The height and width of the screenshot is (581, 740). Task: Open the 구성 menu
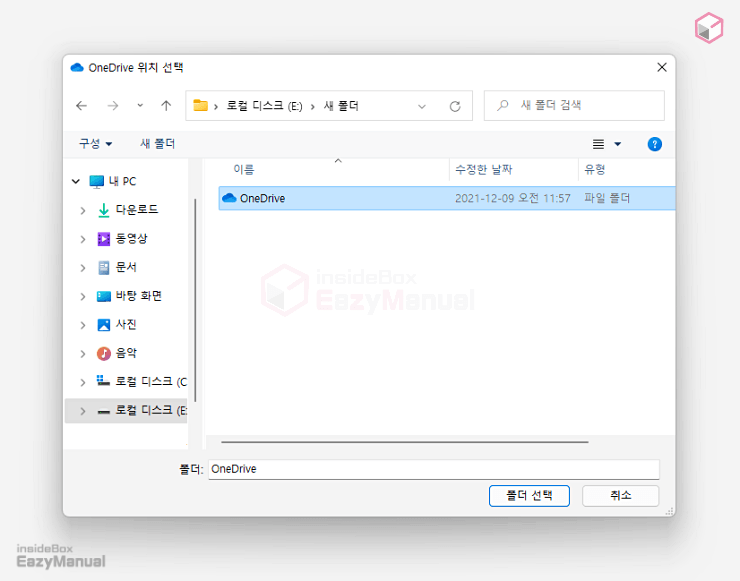point(95,143)
